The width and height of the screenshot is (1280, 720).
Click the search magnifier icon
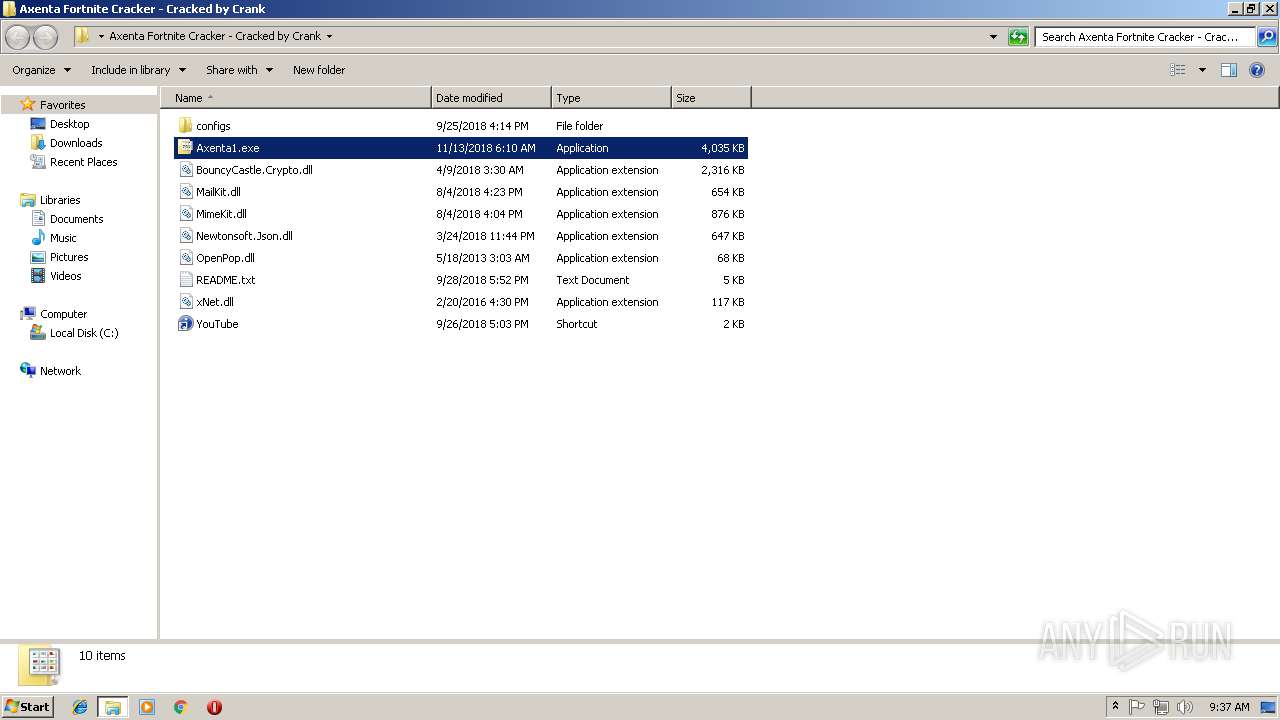[x=1267, y=37]
